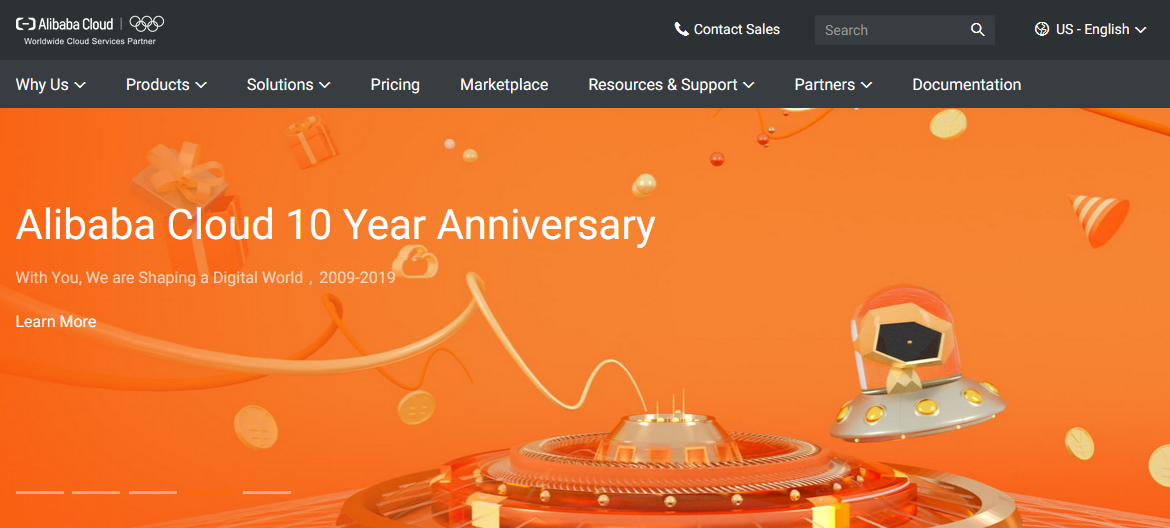This screenshot has width=1170, height=528.
Task: Click the globe language icon
Action: [x=1042, y=29]
